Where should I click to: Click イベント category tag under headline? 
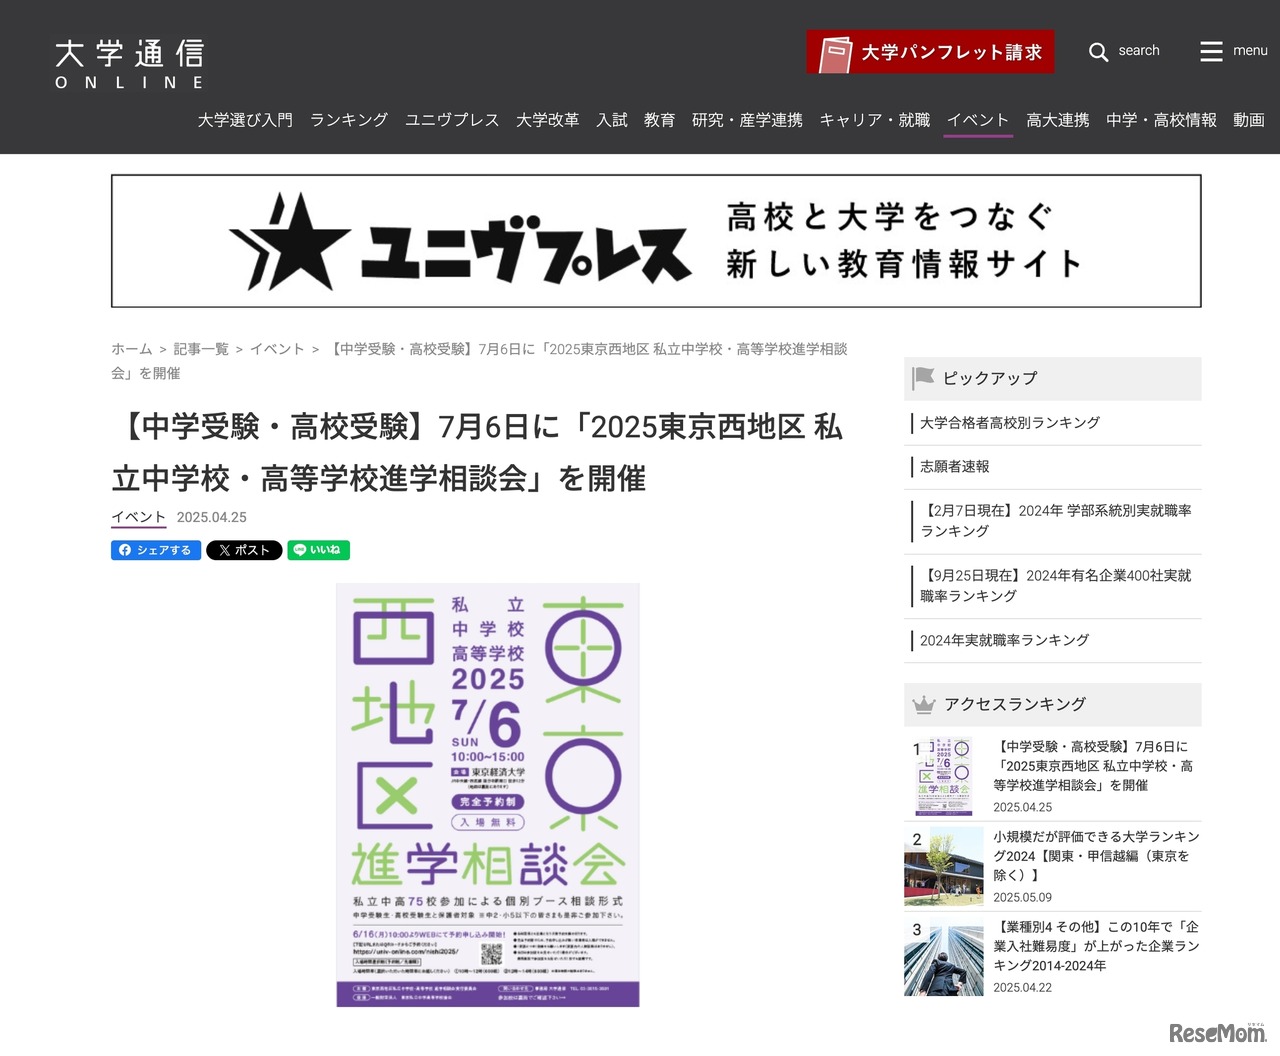point(139,517)
